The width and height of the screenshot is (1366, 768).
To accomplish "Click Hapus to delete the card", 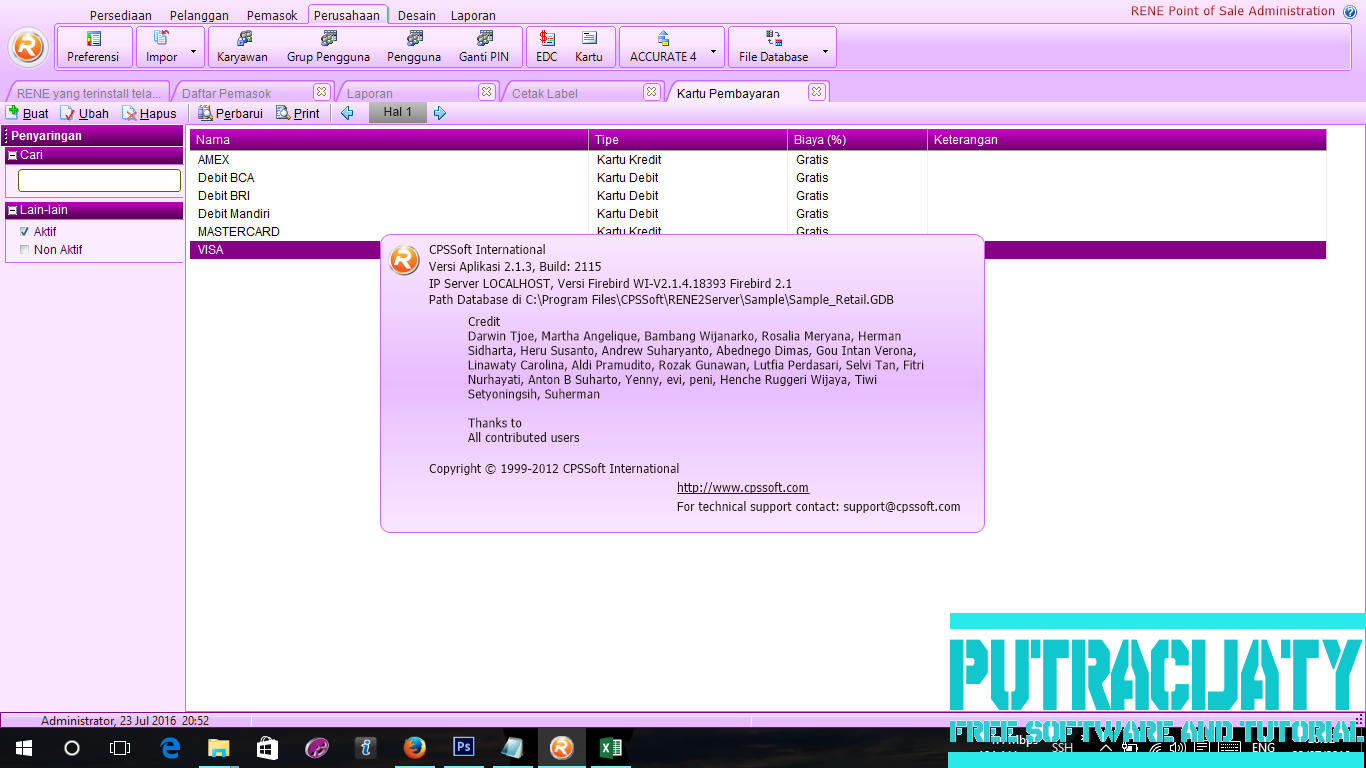I will pos(149,113).
